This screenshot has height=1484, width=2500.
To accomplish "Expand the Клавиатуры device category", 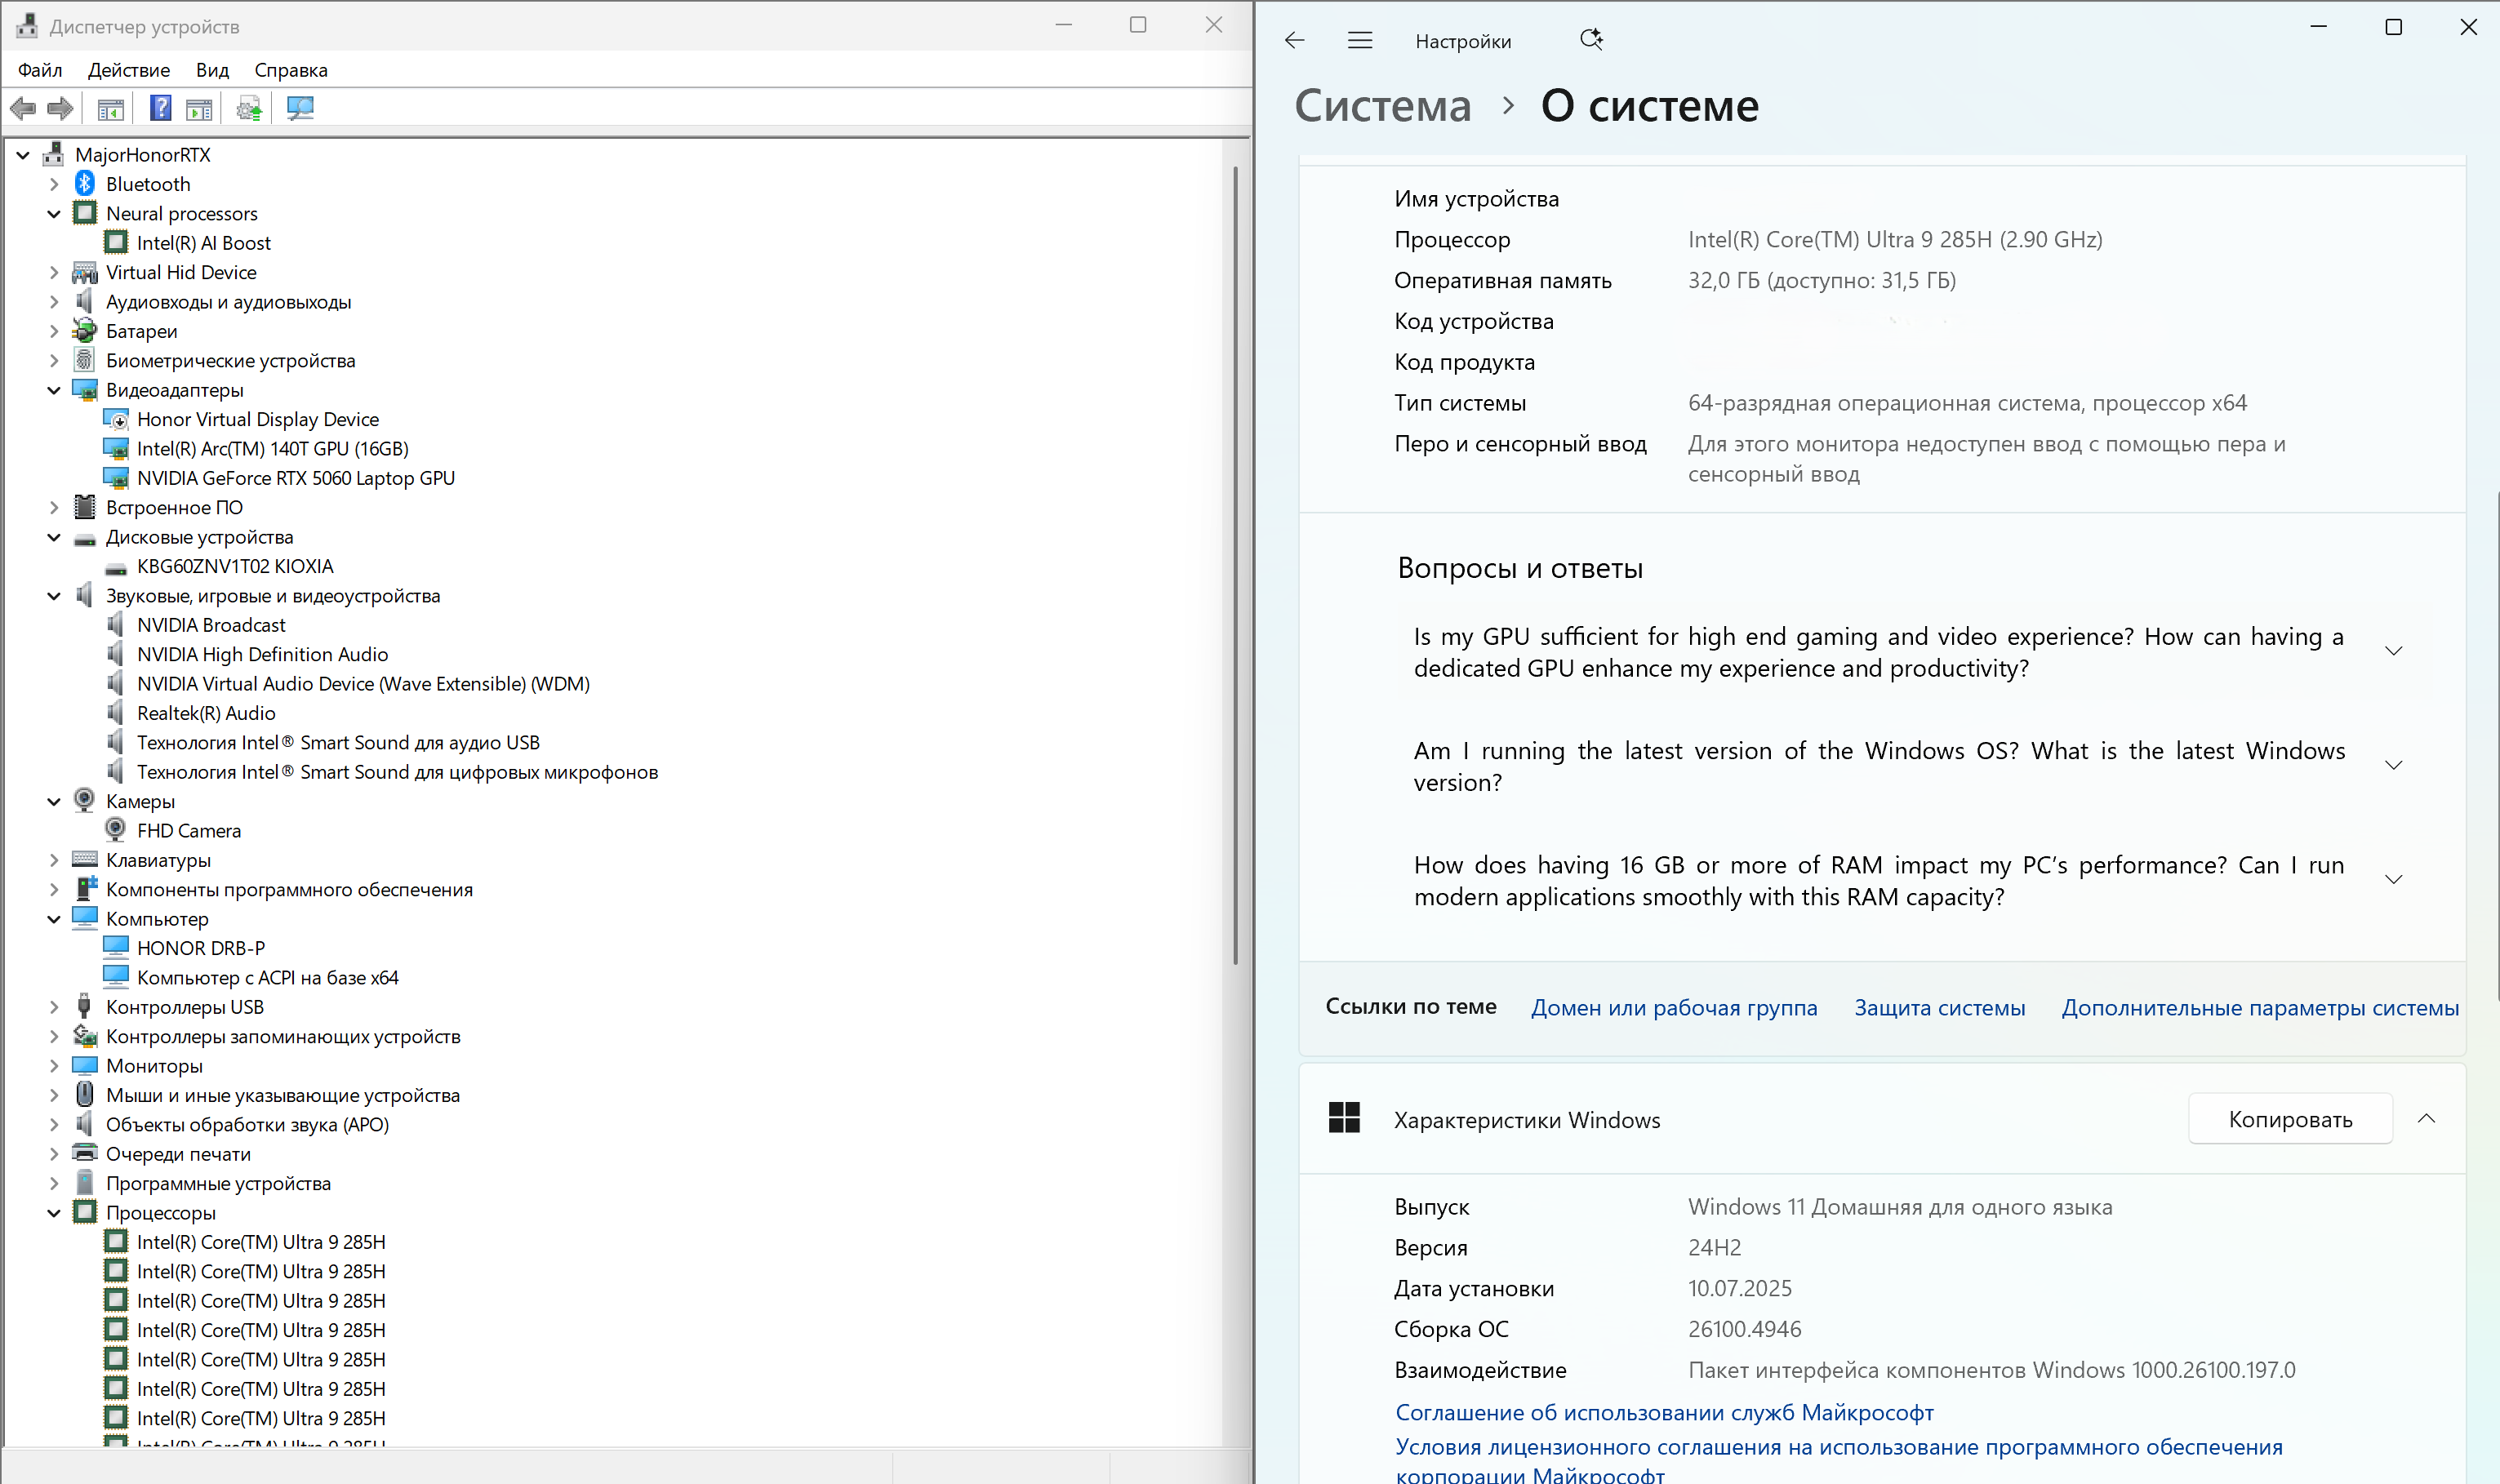I will click(54, 860).
